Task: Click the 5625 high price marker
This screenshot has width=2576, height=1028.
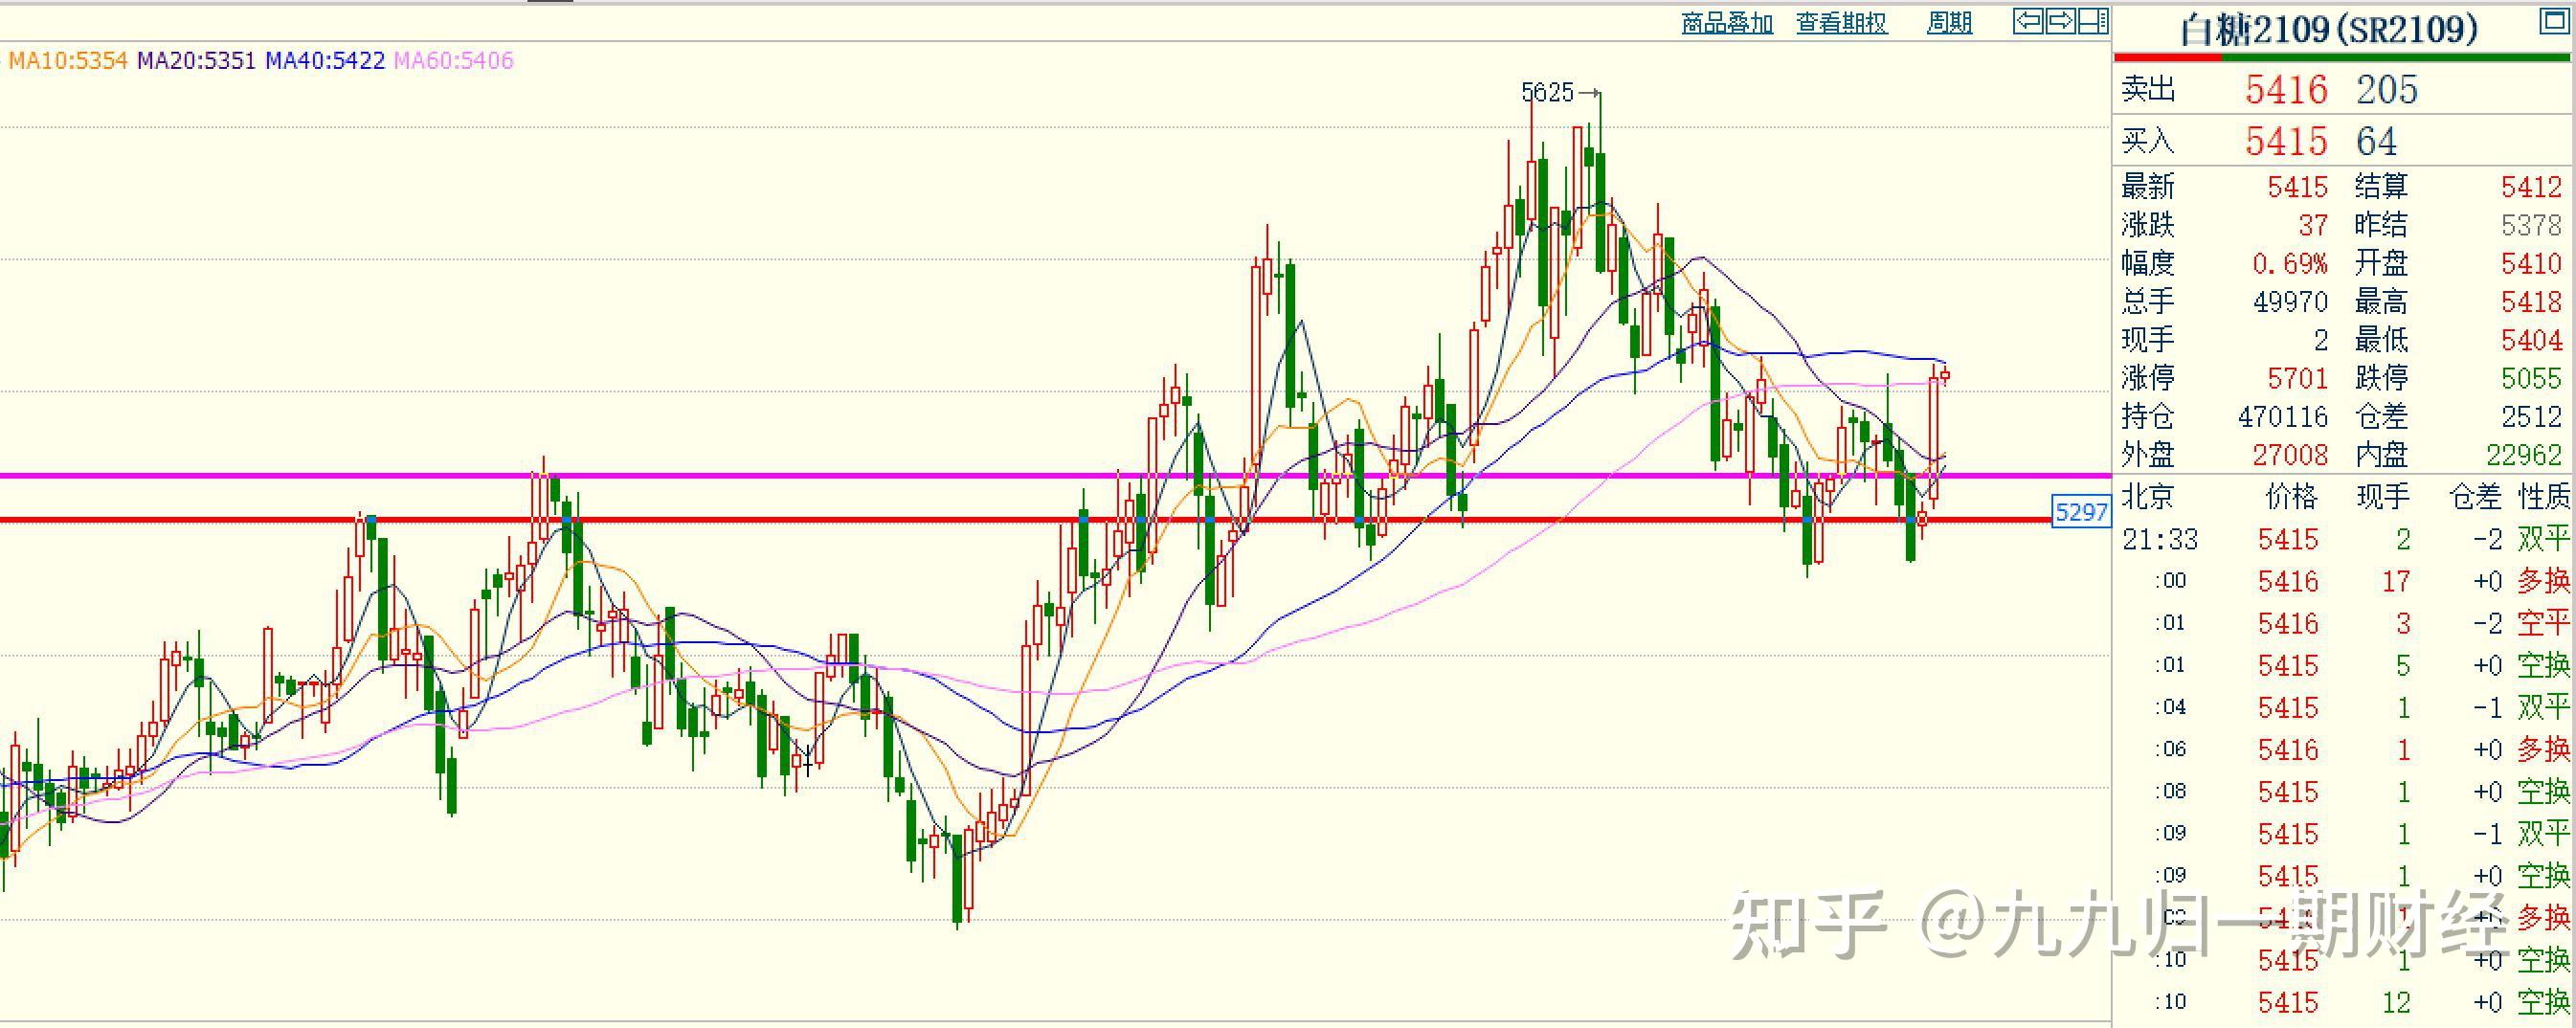Action: [1547, 93]
